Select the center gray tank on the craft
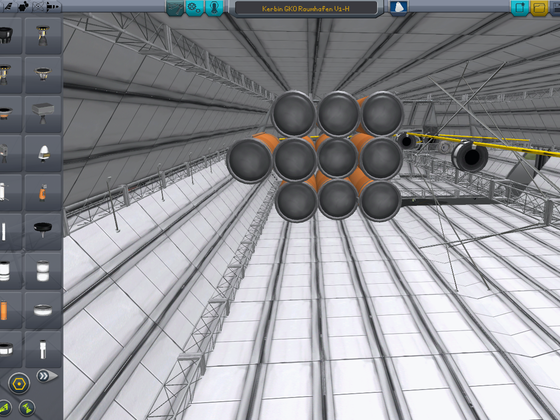The height and width of the screenshot is (420, 560). (337, 157)
